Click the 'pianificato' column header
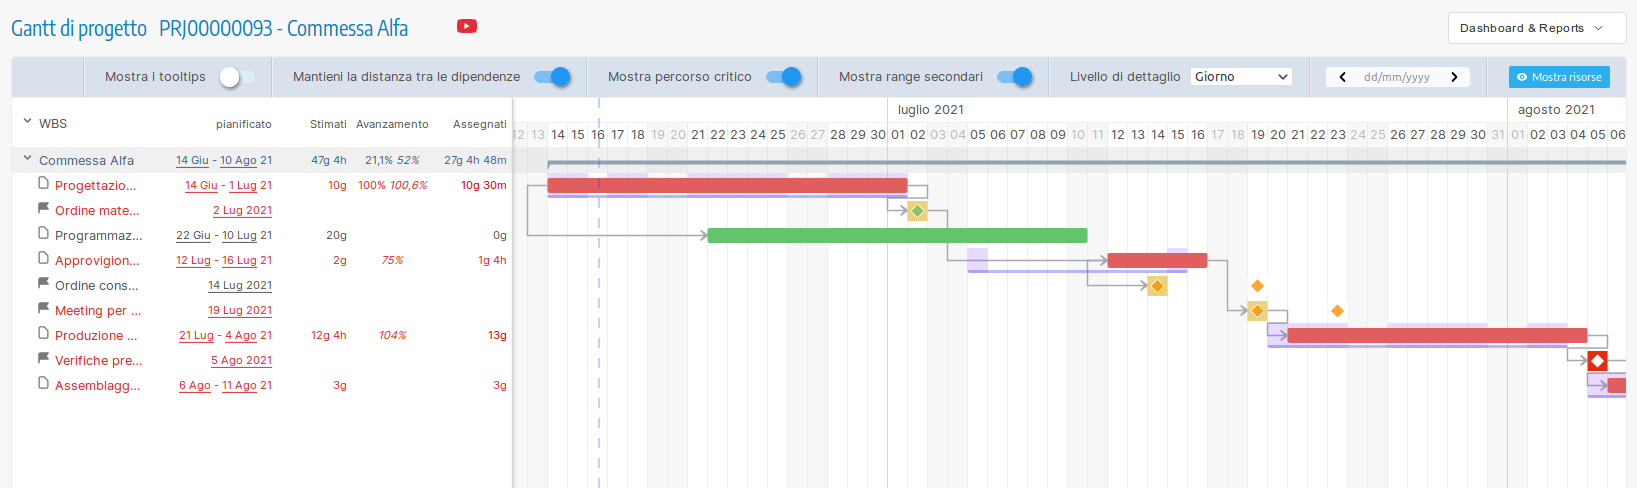The width and height of the screenshot is (1637, 488). pyautogui.click(x=244, y=124)
